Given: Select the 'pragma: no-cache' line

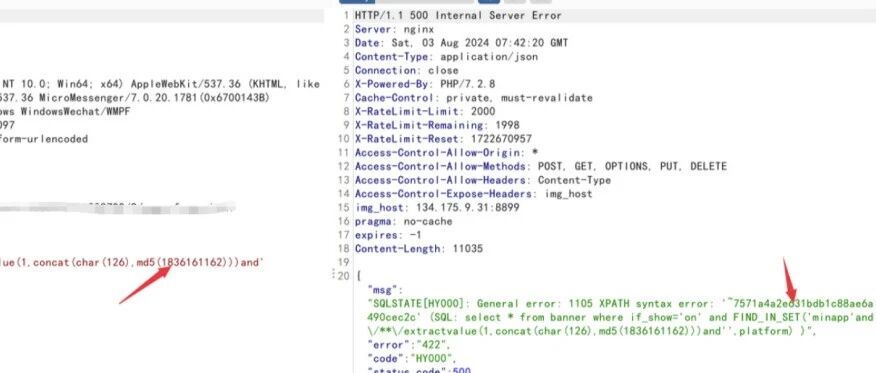Looking at the screenshot, I should pos(403,222).
